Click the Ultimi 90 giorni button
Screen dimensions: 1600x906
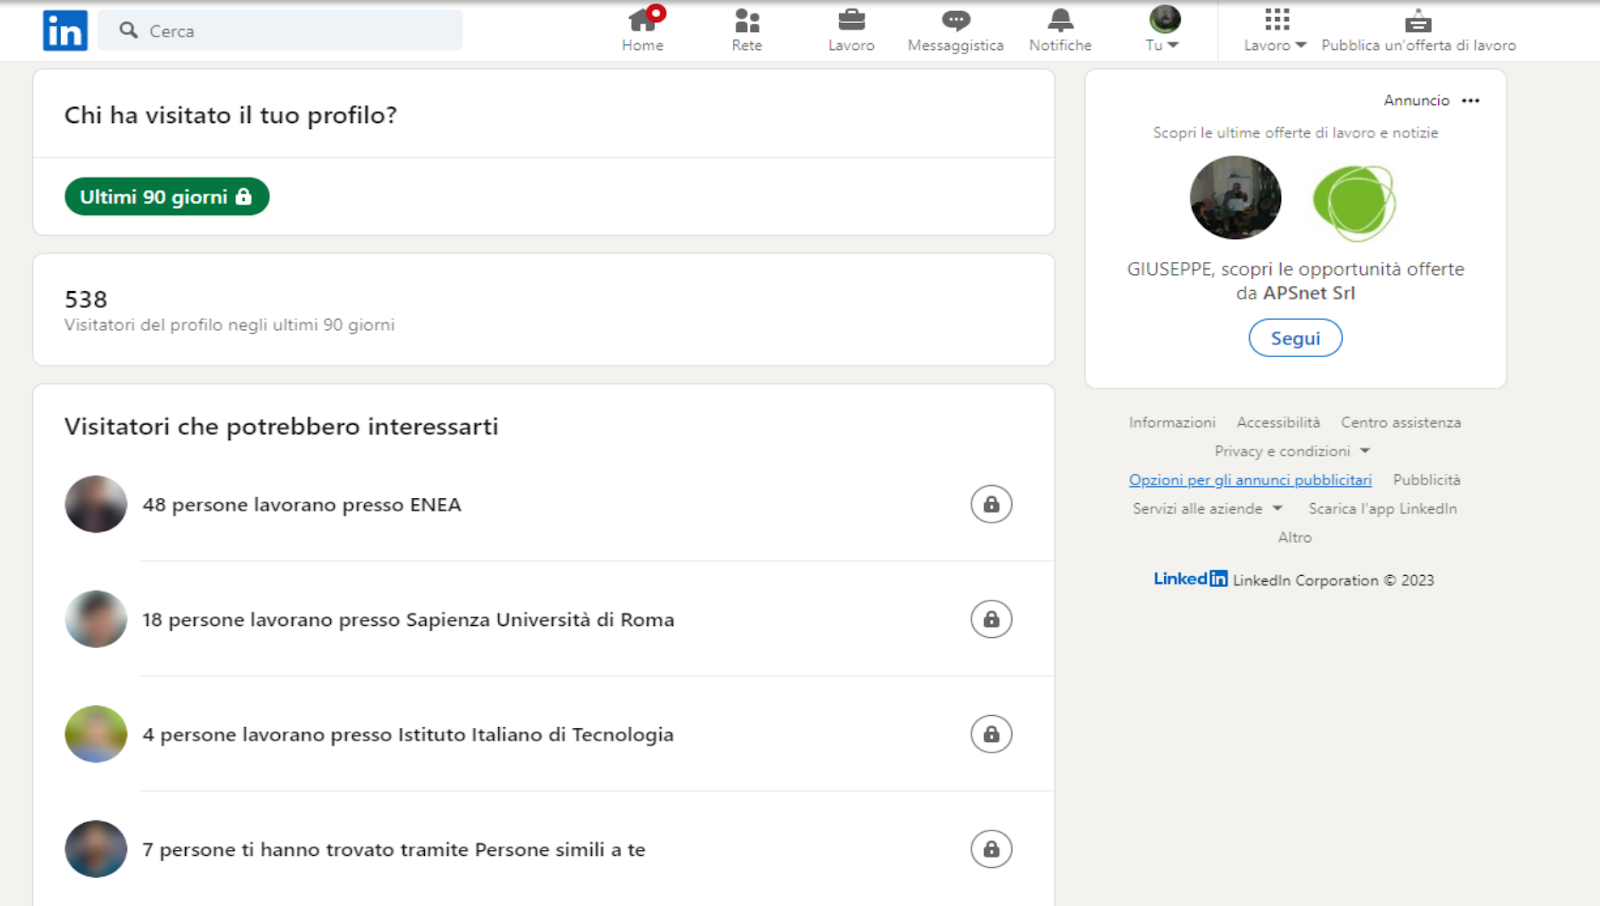[167, 197]
